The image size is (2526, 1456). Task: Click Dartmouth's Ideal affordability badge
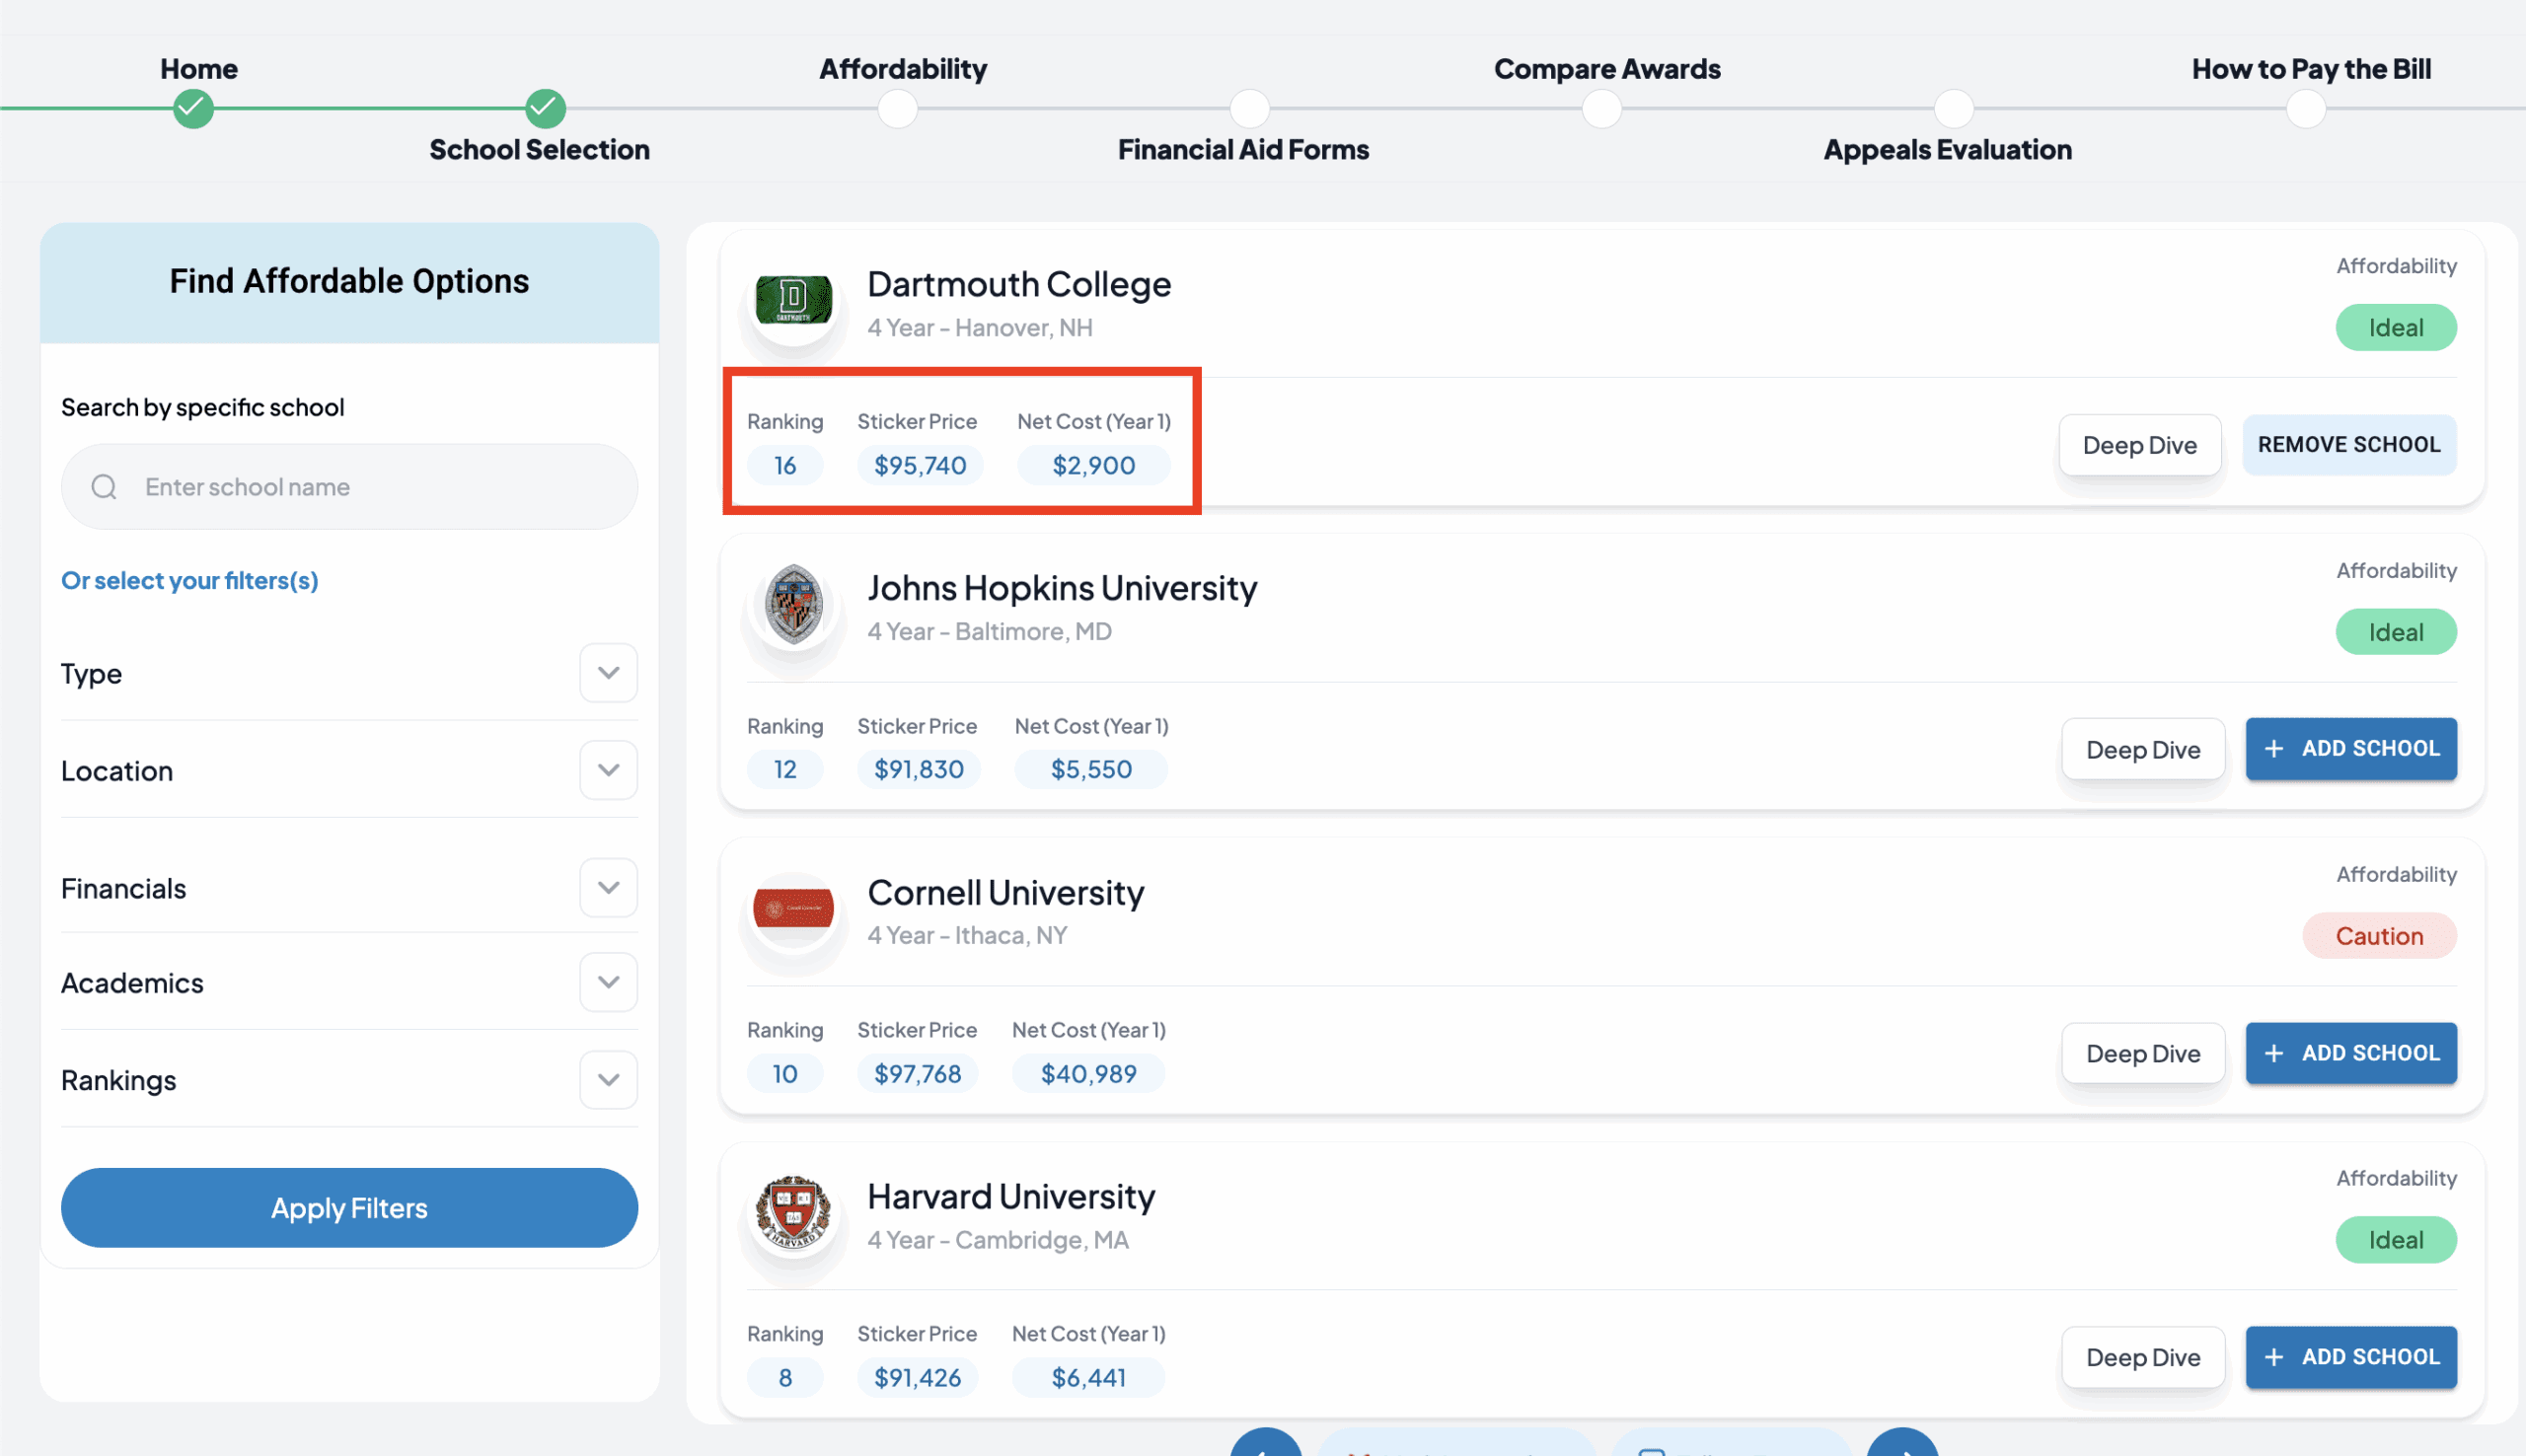(x=2395, y=328)
